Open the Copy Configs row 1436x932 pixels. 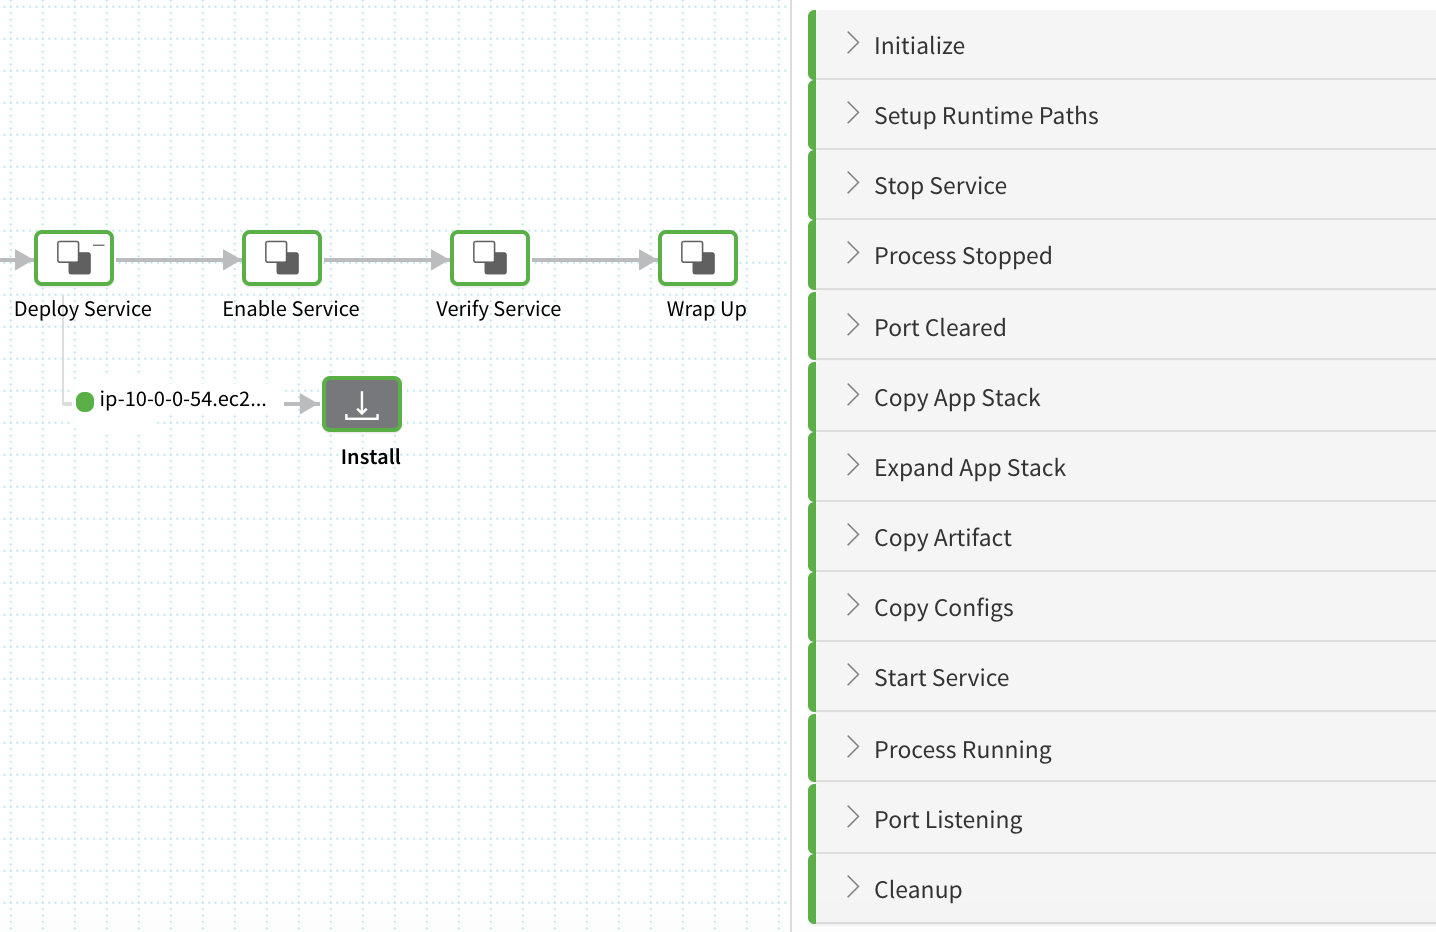point(1122,607)
